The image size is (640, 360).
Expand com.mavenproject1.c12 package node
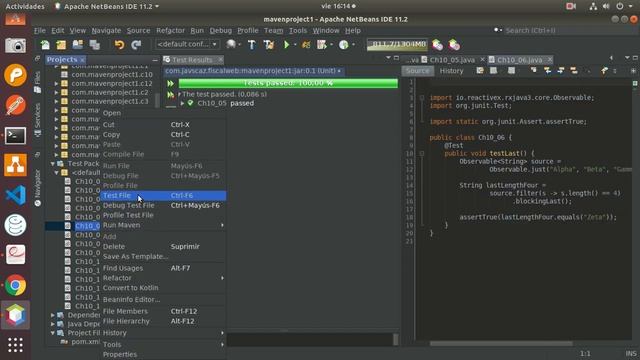point(56,84)
